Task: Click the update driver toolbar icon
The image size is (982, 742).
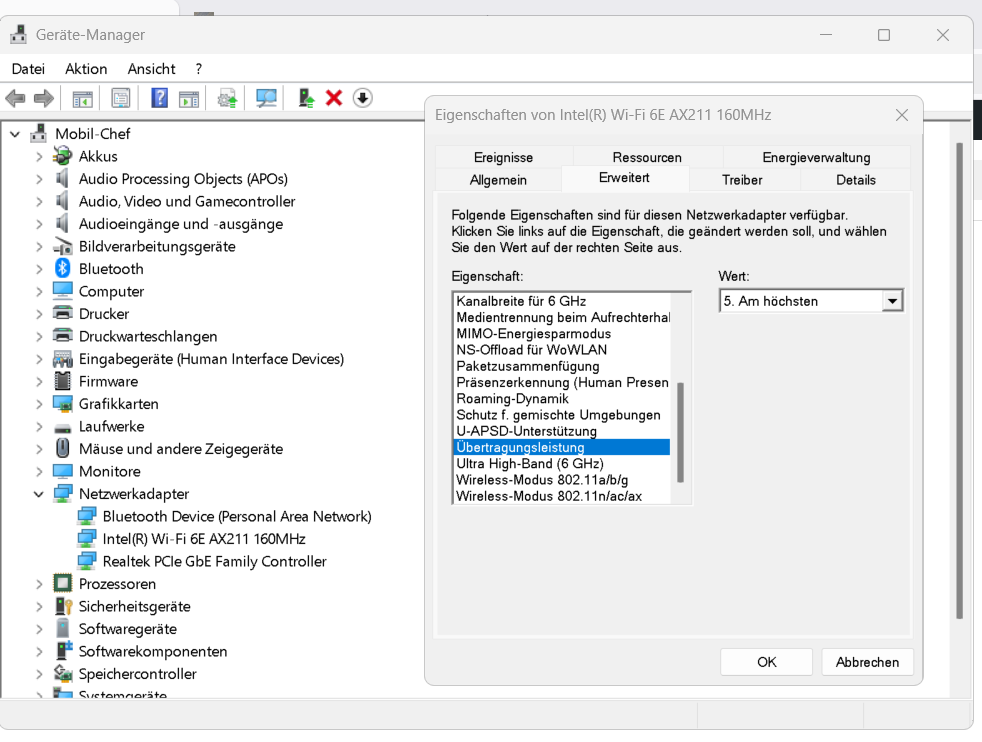Action: 227,98
